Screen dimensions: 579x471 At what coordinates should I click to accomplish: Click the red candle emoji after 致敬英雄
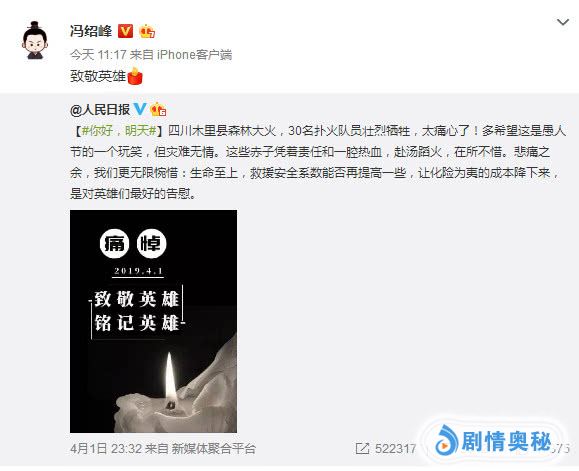(x=135, y=76)
